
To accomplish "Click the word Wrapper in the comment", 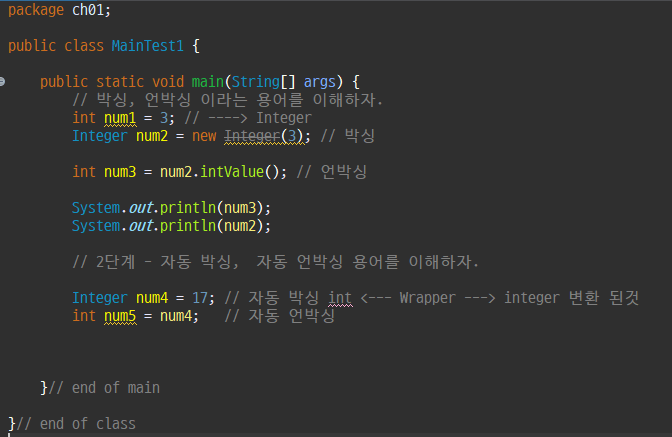I will click(x=427, y=298).
